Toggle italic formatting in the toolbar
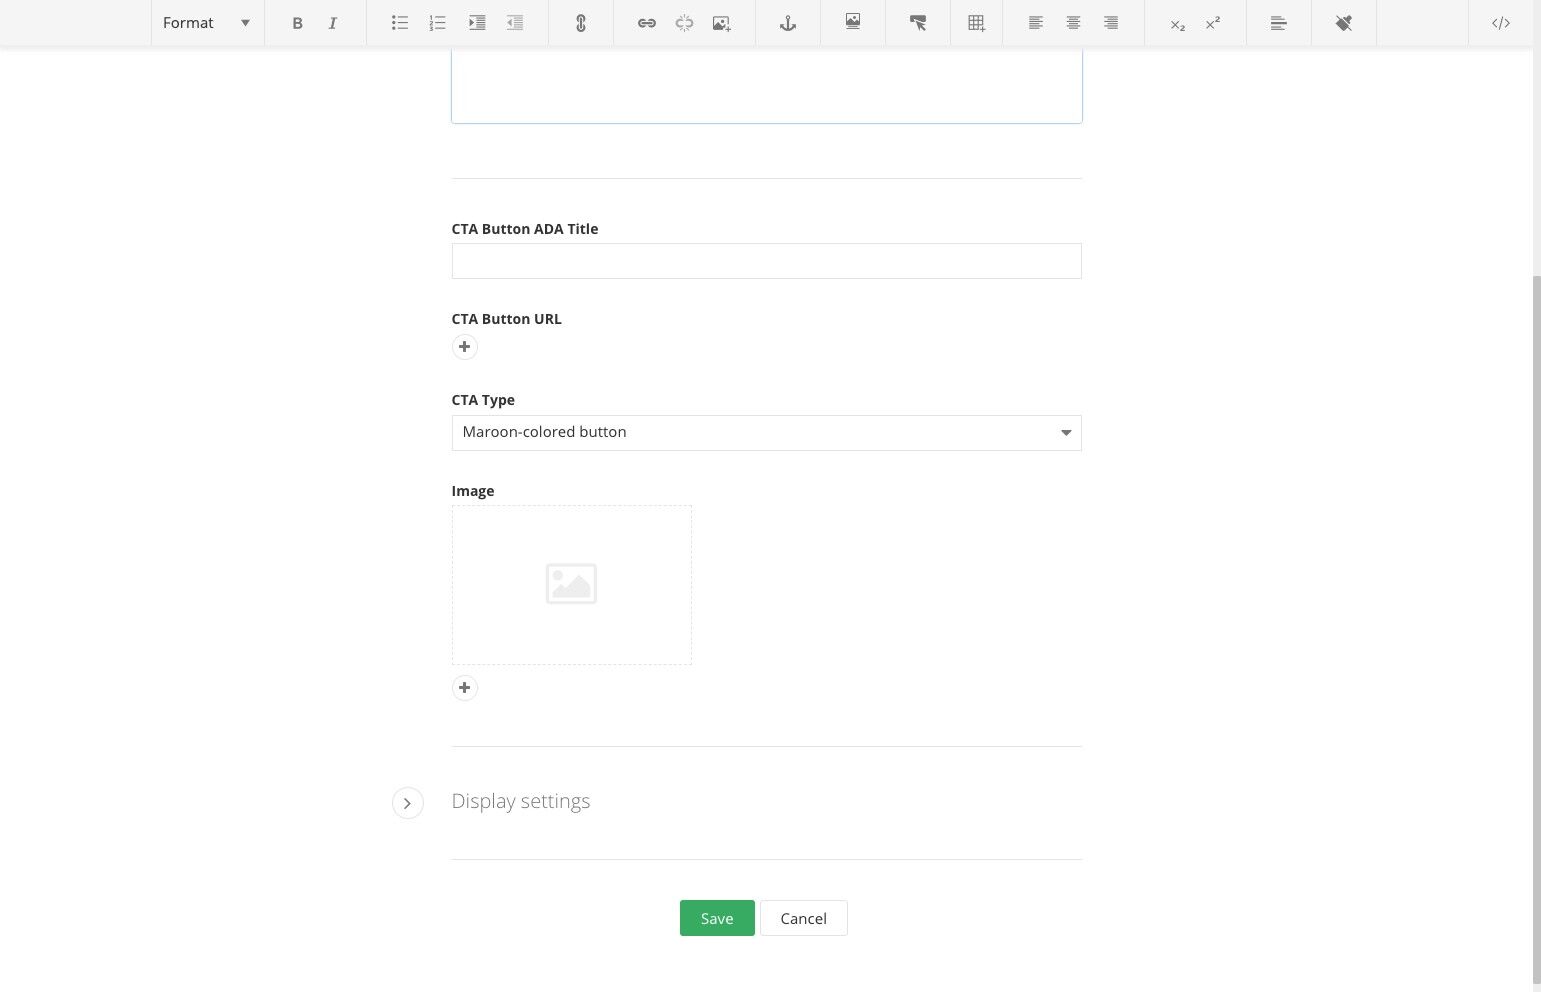The height and width of the screenshot is (992, 1541). click(333, 23)
